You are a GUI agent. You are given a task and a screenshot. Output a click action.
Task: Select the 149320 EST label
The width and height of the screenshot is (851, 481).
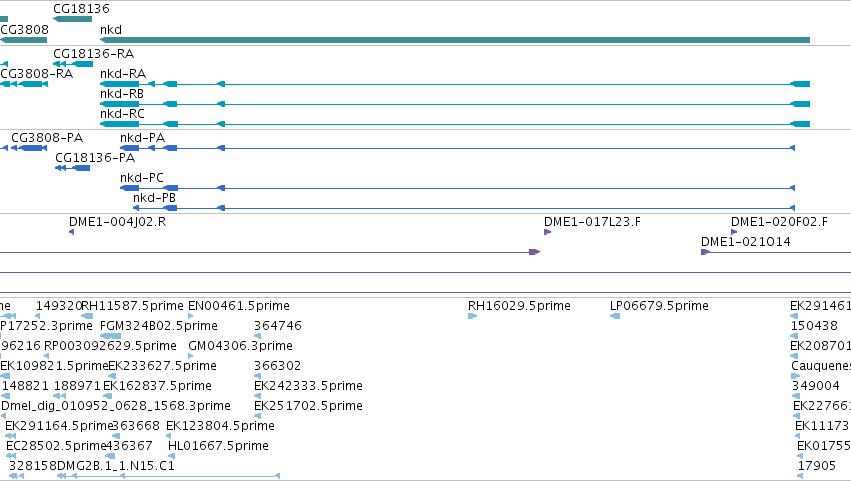(x=59, y=306)
